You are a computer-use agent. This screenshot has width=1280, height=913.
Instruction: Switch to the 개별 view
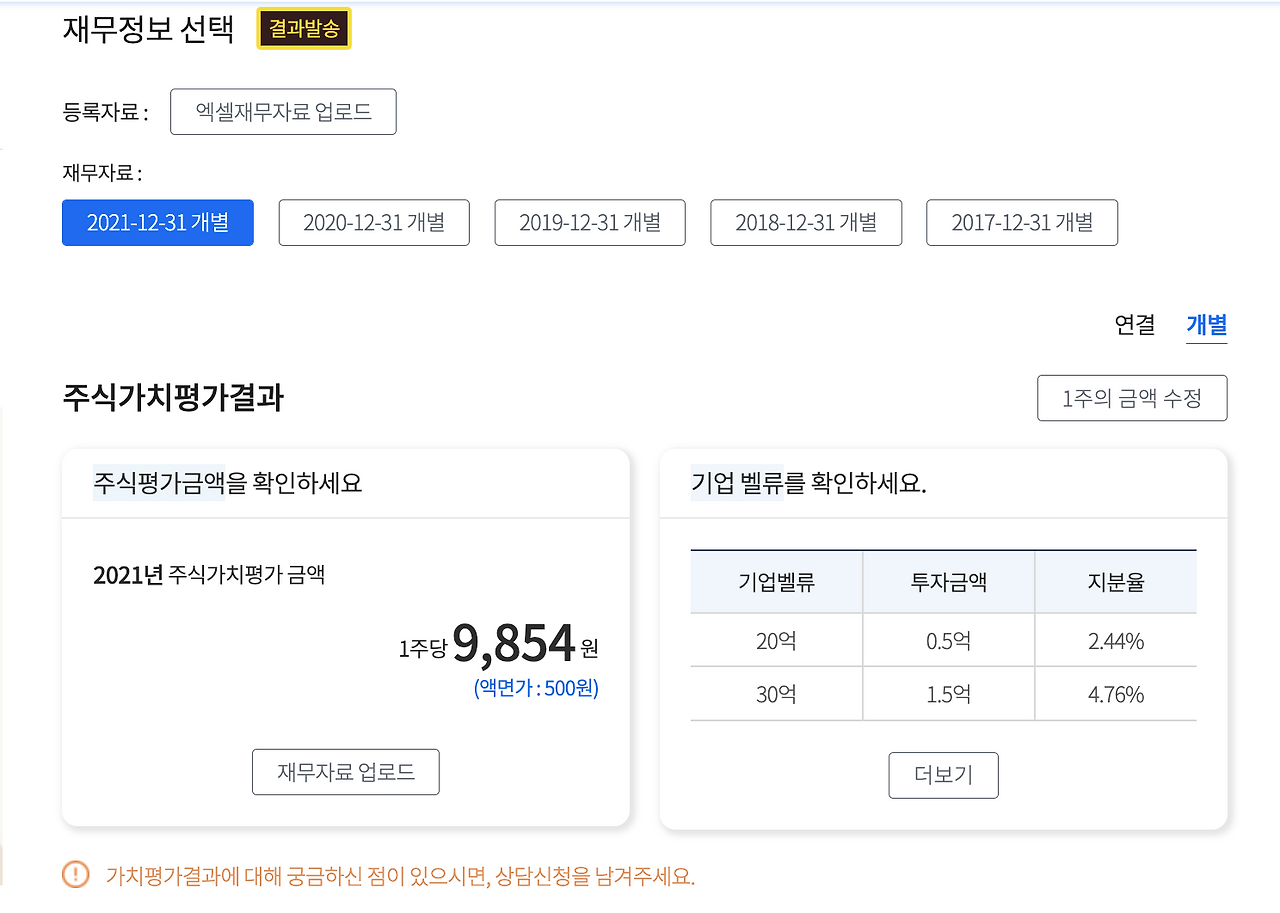pyautogui.click(x=1206, y=323)
